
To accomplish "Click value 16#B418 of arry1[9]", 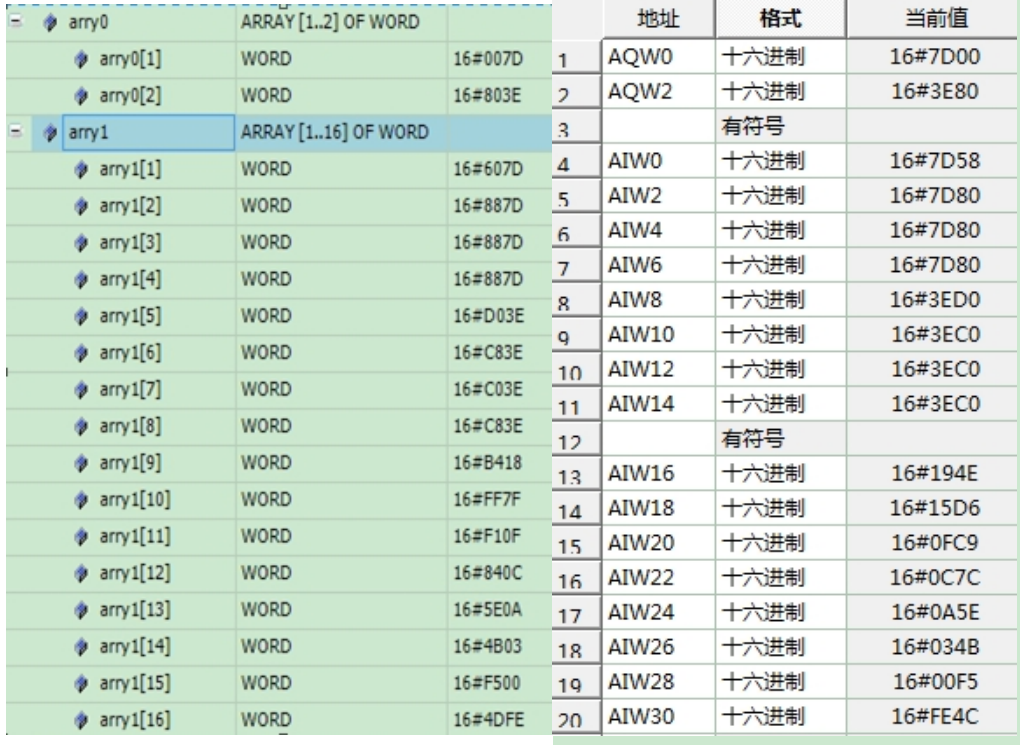I will [488, 463].
